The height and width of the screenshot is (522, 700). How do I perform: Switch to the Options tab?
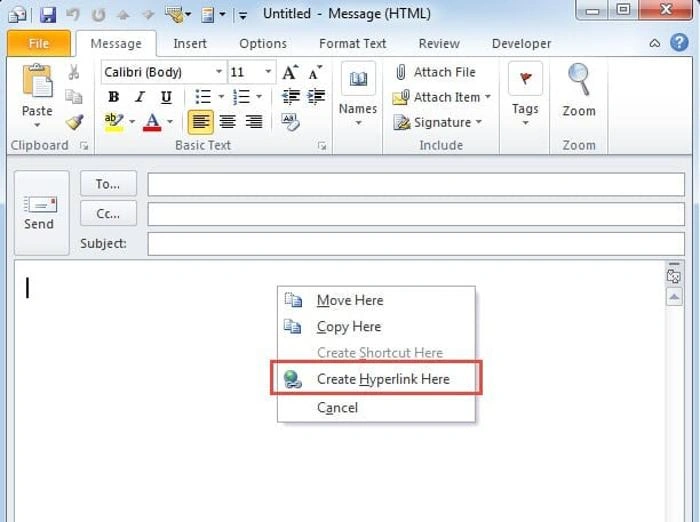pos(263,43)
